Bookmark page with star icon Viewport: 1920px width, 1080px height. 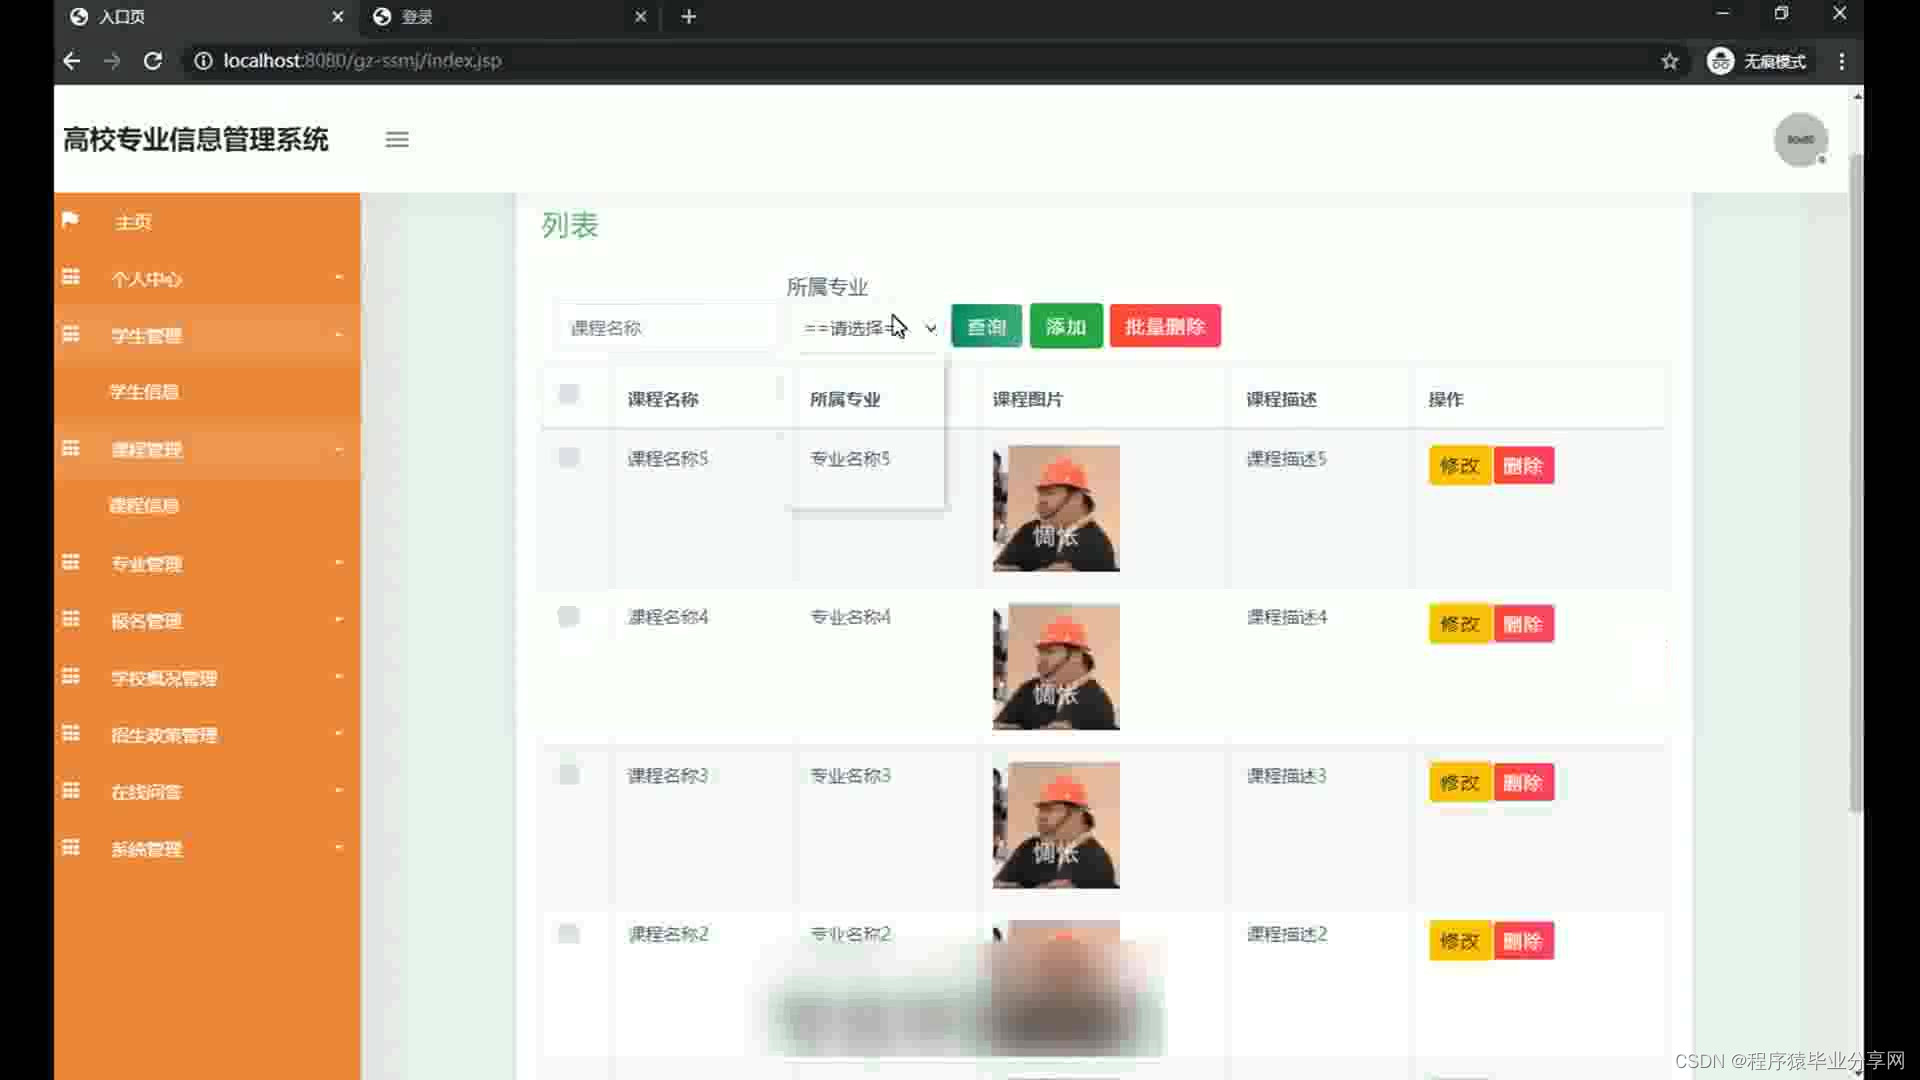point(1669,61)
